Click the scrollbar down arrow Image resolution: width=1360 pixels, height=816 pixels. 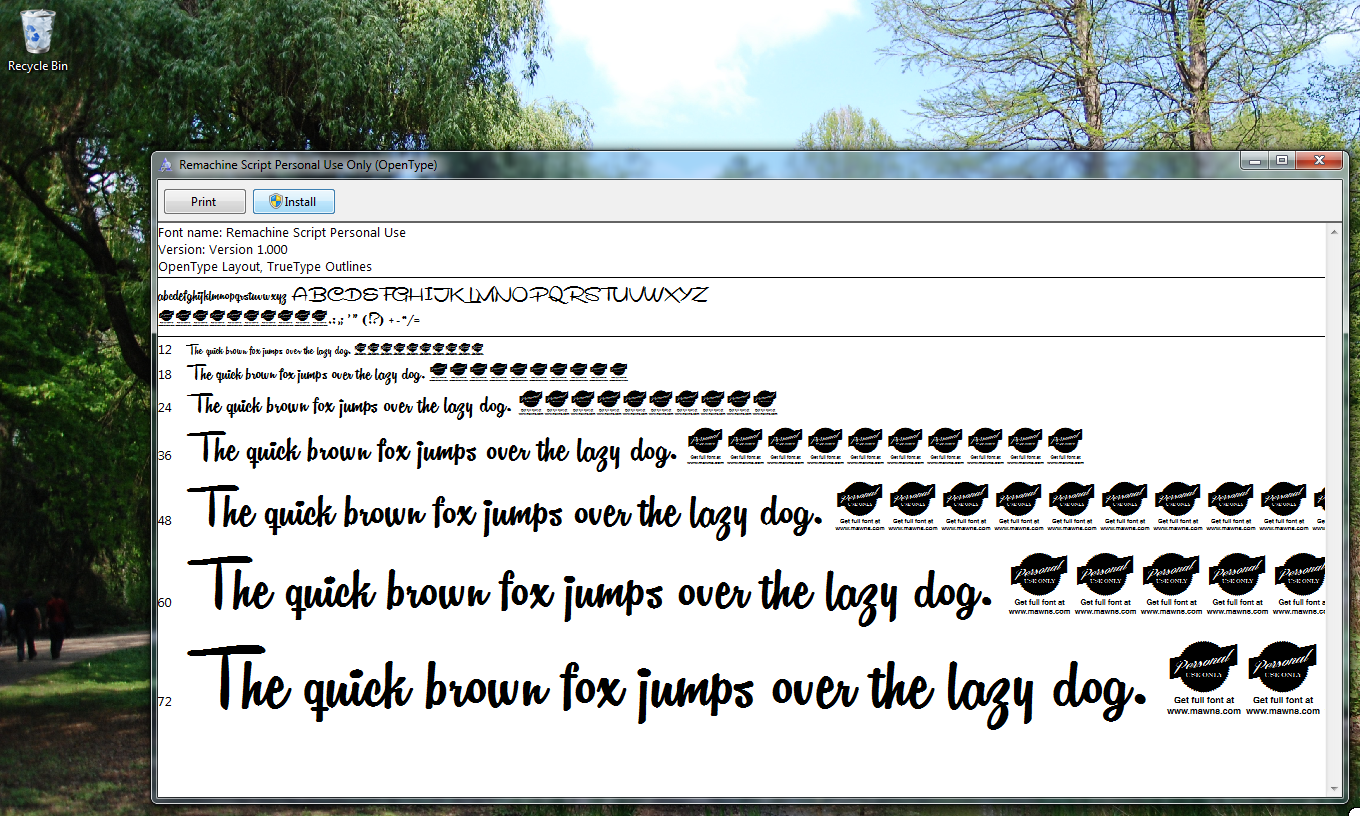[x=1333, y=789]
